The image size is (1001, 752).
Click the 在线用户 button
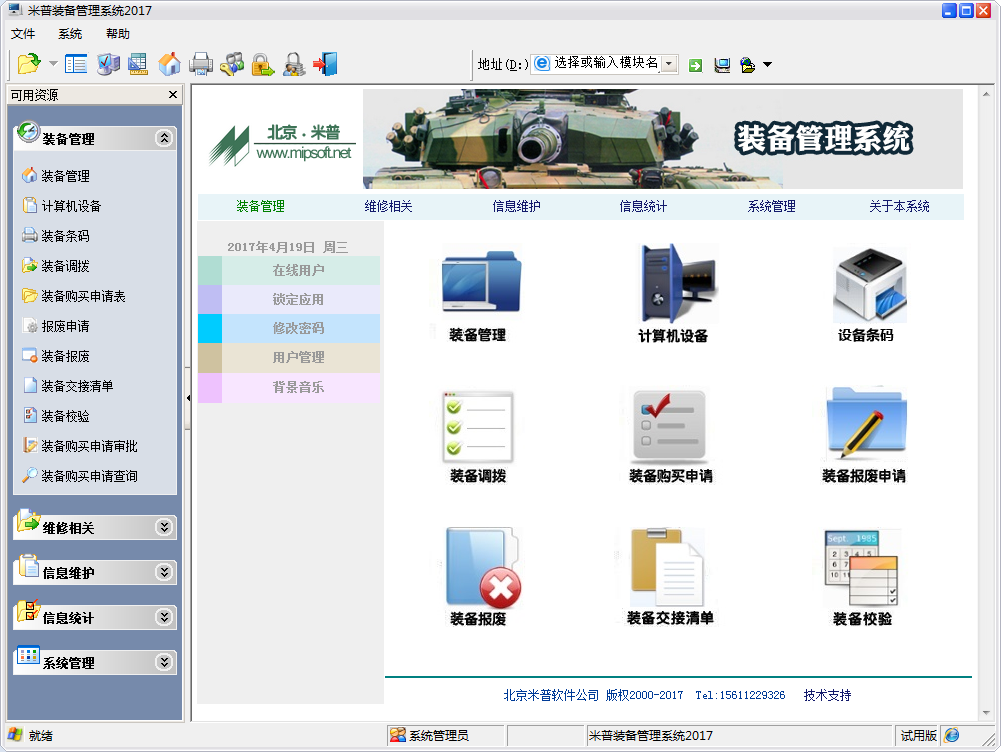(x=289, y=271)
